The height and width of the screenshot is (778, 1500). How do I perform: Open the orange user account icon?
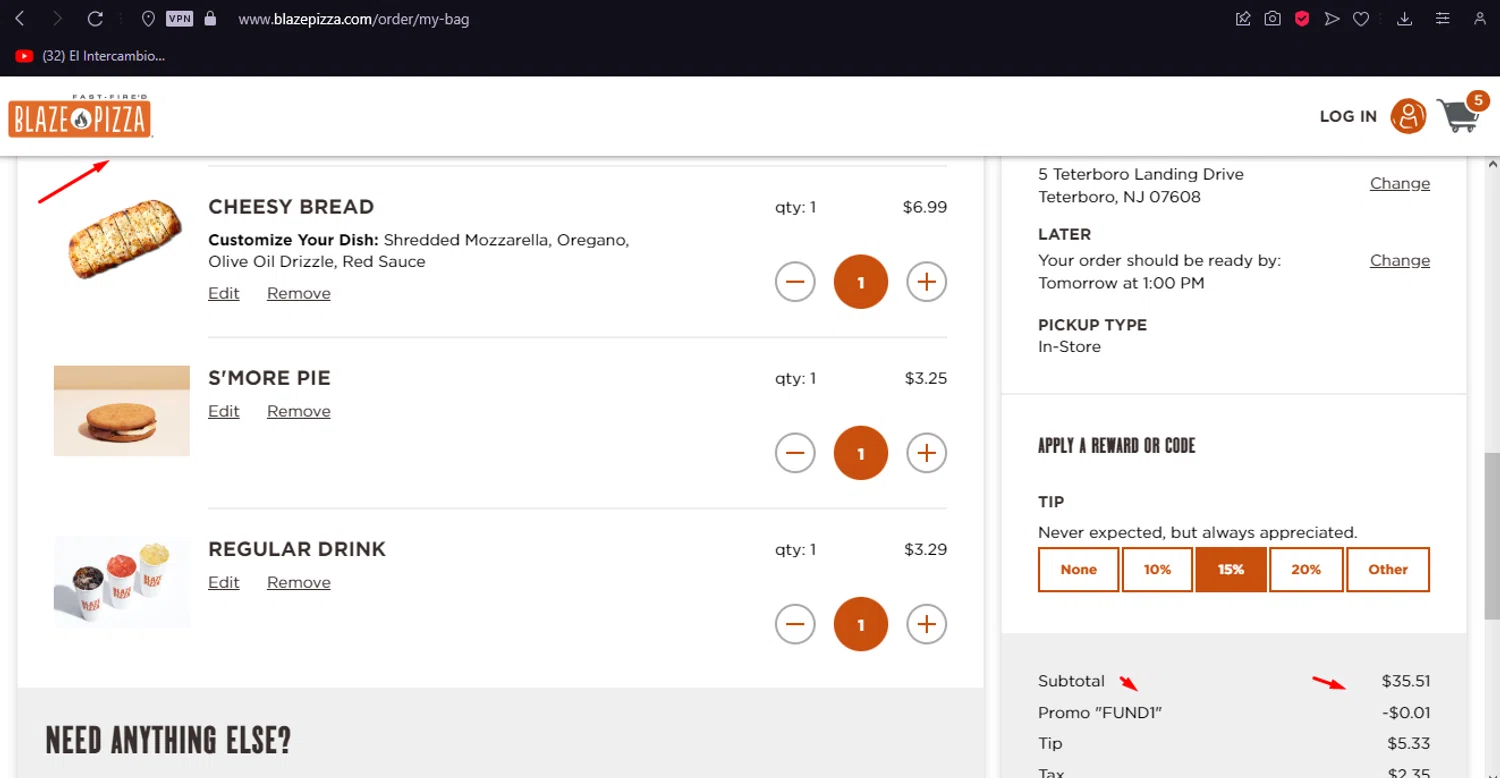(1408, 116)
